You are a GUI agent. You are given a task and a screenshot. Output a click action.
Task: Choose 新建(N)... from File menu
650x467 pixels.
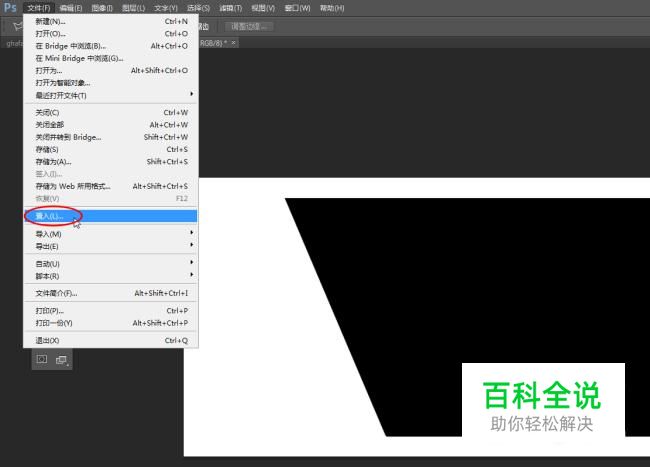111,21
